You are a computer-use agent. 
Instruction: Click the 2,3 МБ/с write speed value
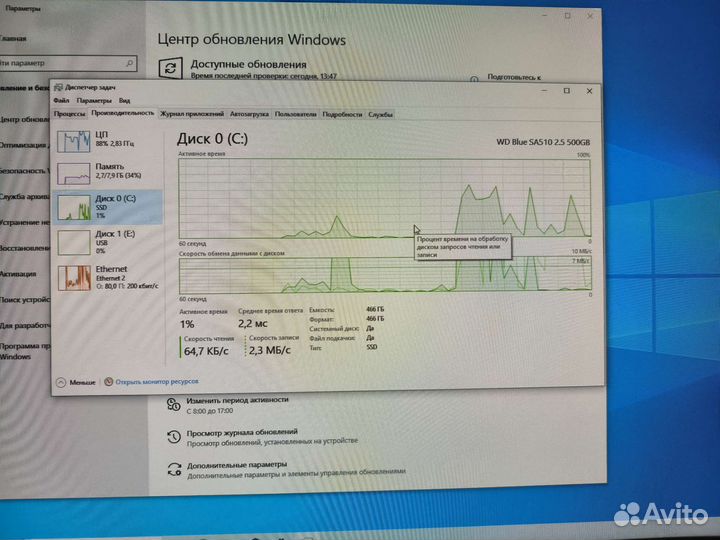coord(270,350)
